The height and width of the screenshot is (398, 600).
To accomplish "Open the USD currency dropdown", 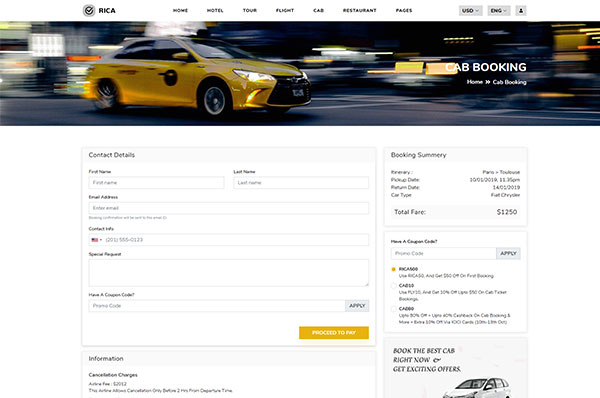I will 470,11.
